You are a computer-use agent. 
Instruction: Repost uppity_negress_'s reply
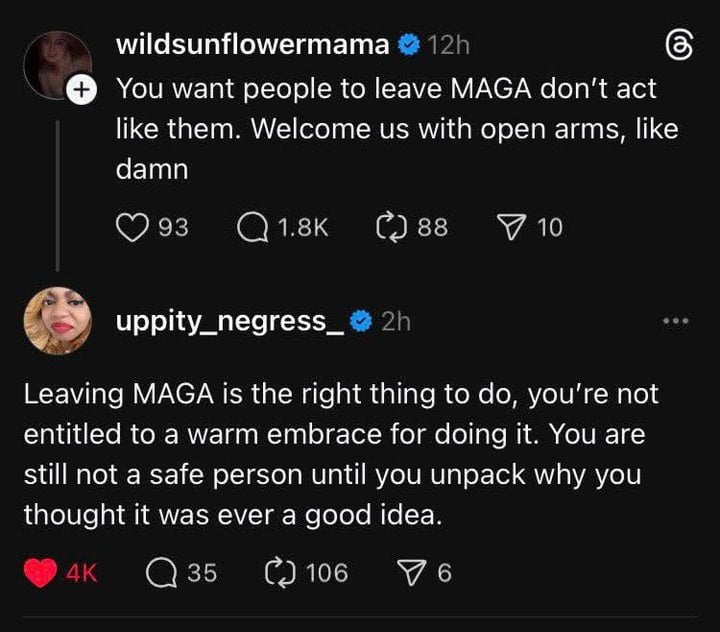[x=277, y=572]
